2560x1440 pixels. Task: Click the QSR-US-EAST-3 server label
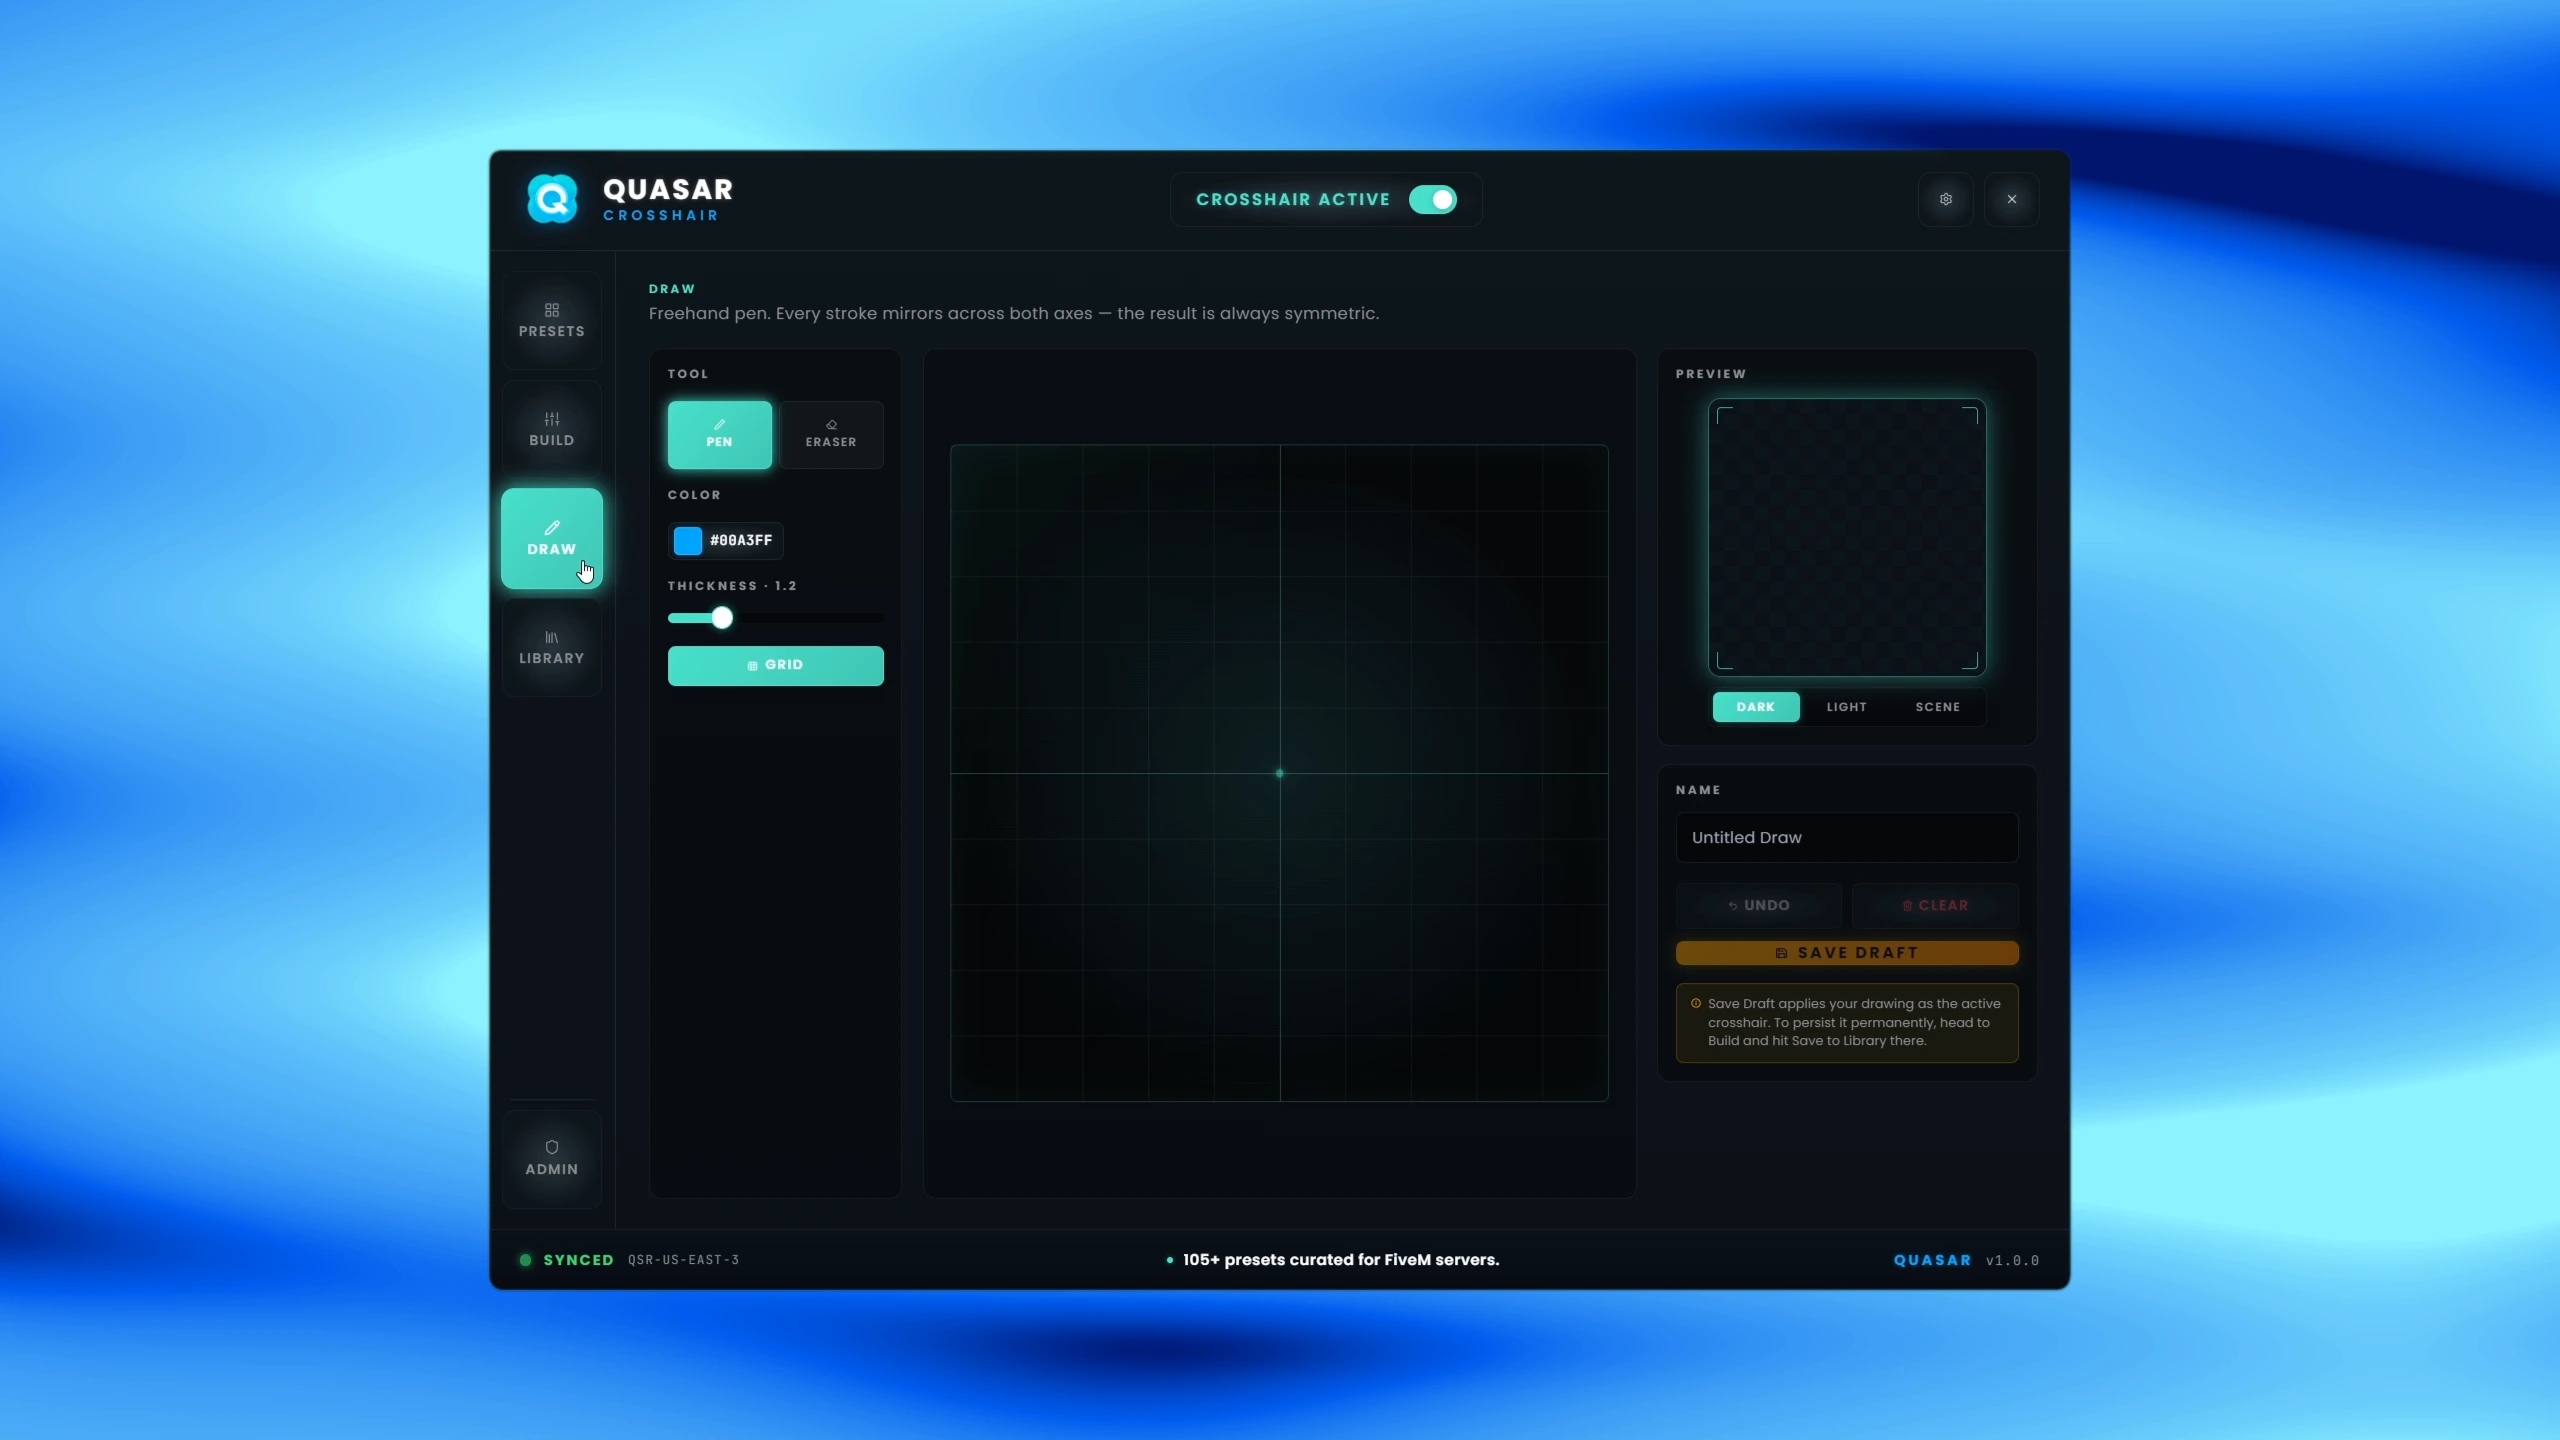[684, 1260]
